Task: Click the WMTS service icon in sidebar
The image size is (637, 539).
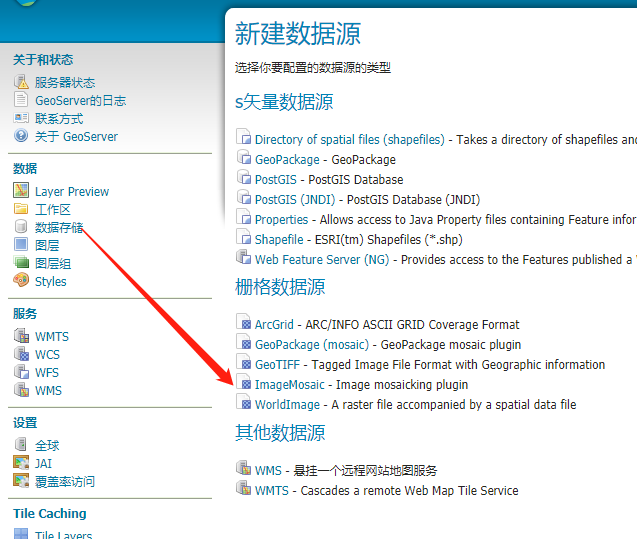Action: tap(22, 336)
